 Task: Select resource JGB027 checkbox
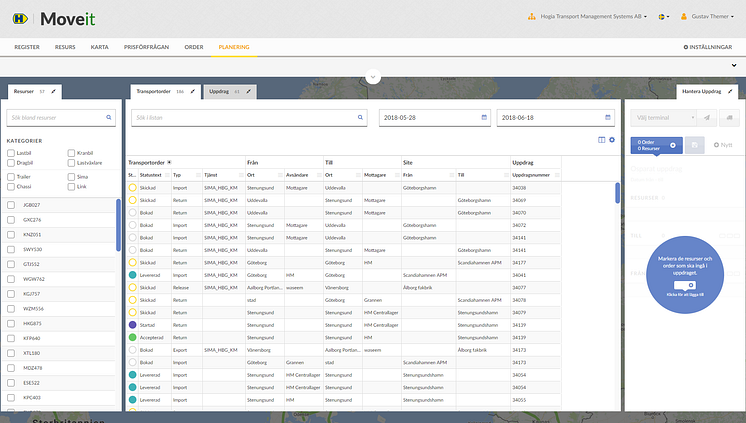[11, 205]
